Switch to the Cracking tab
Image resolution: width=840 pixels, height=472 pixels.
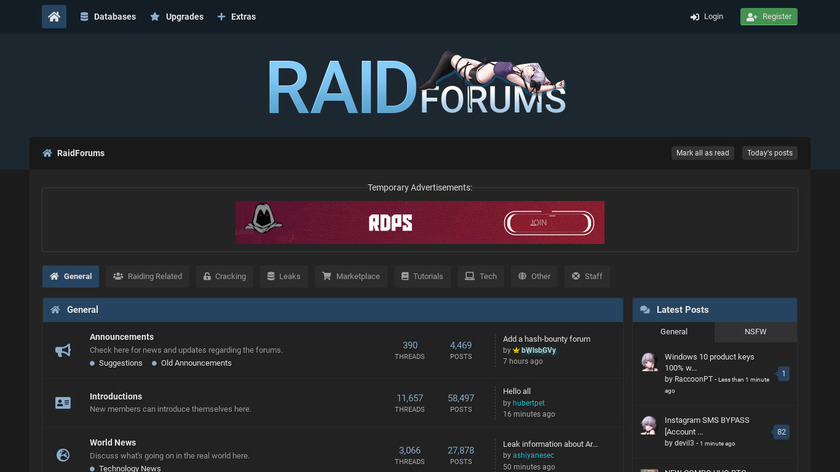223,276
